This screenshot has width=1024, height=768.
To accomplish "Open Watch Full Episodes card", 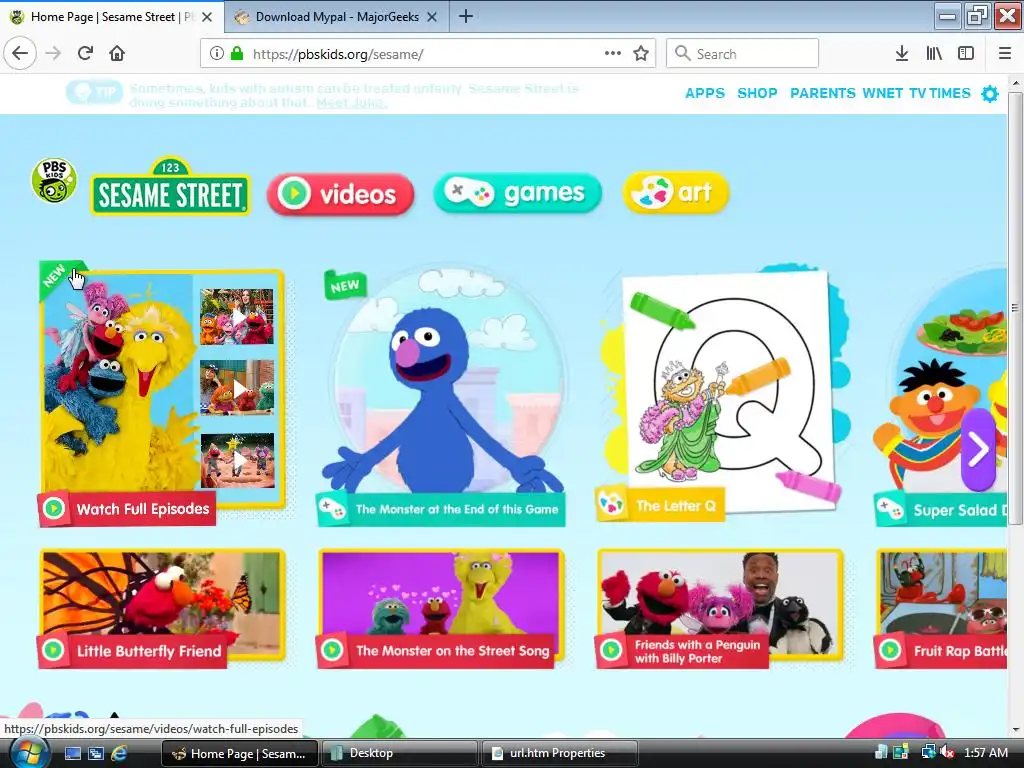I will (162, 392).
